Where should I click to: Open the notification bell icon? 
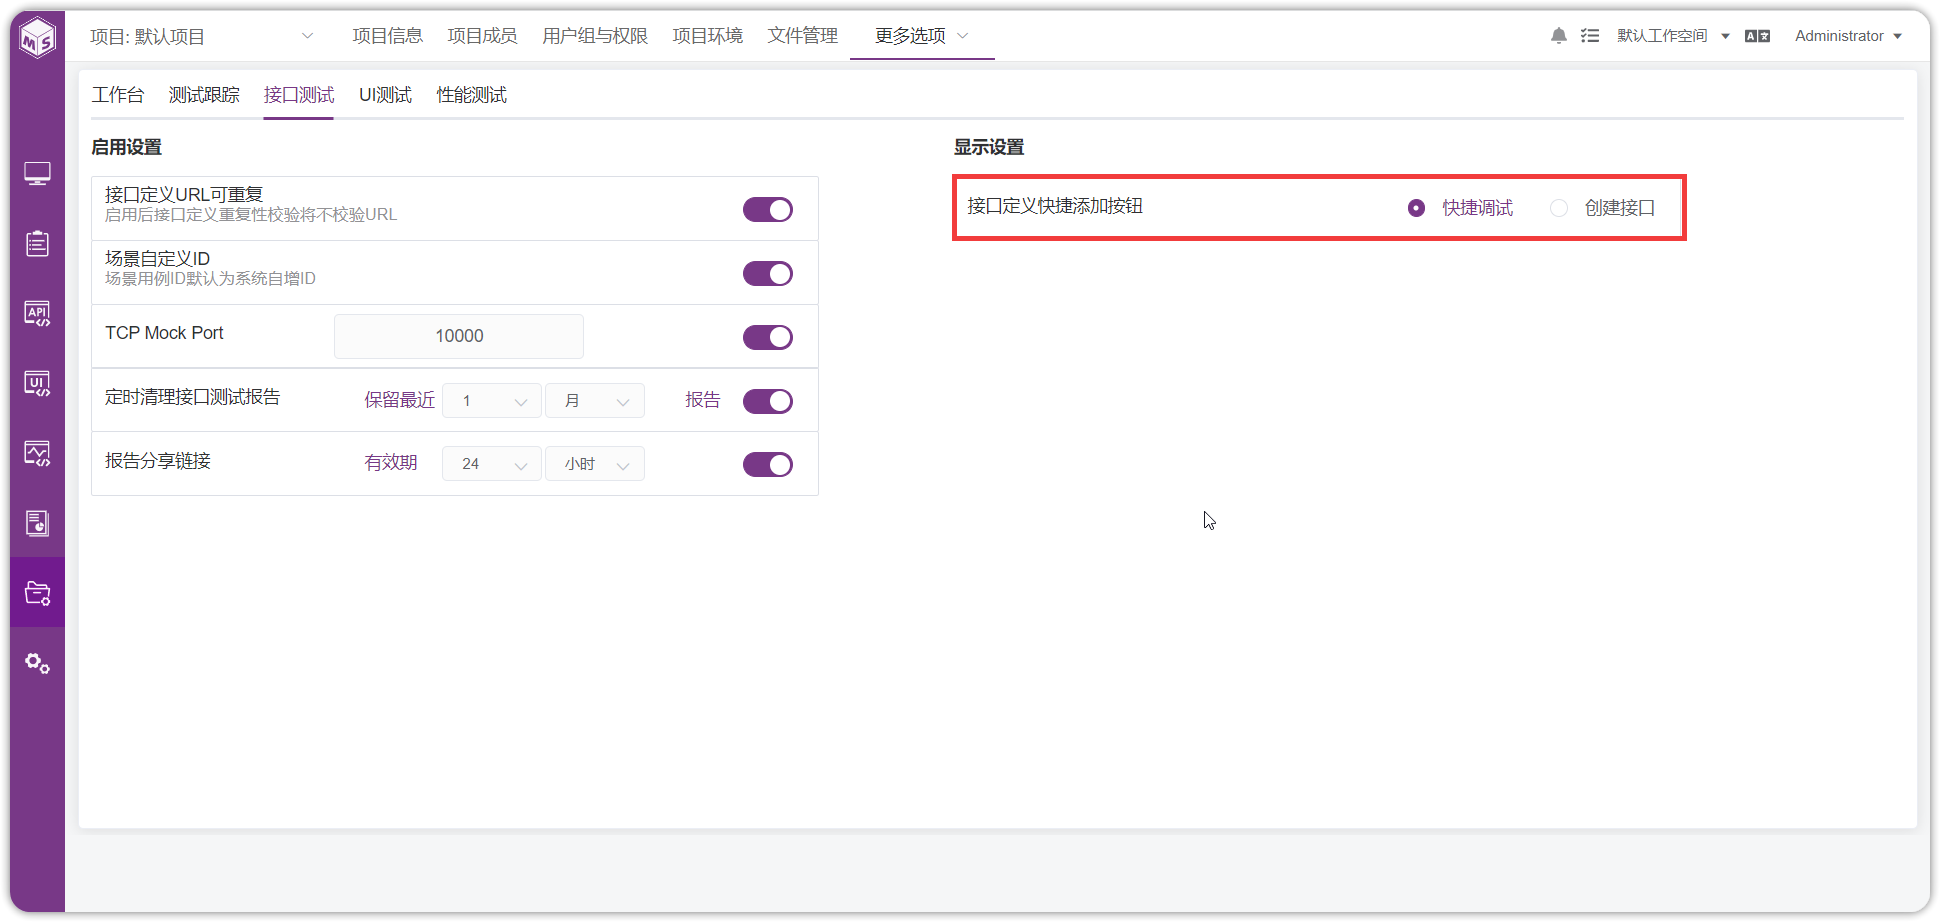tap(1558, 36)
